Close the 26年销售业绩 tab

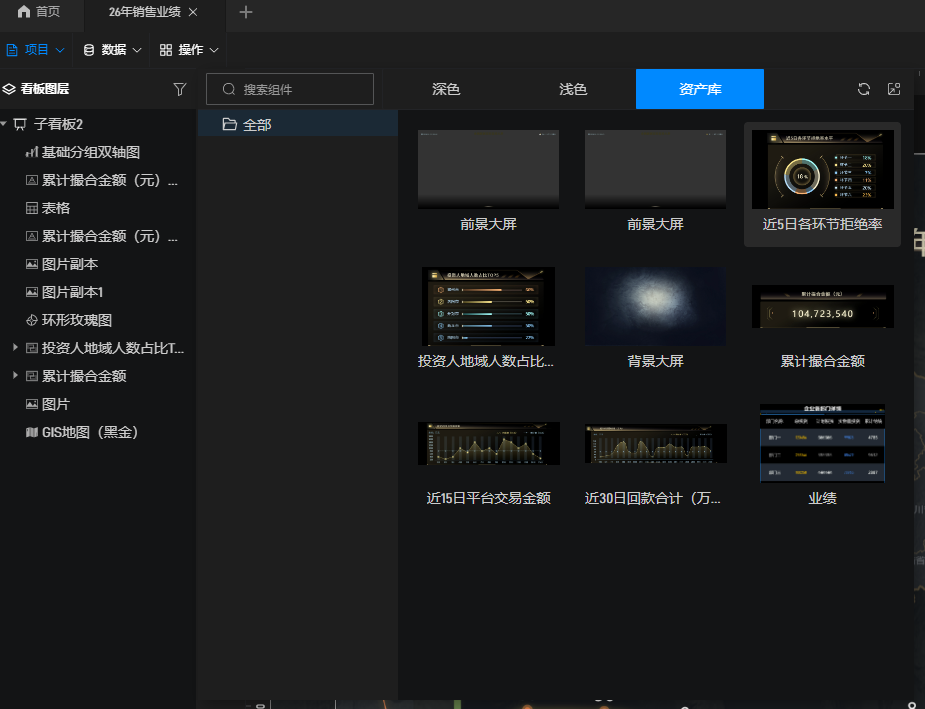coord(193,12)
